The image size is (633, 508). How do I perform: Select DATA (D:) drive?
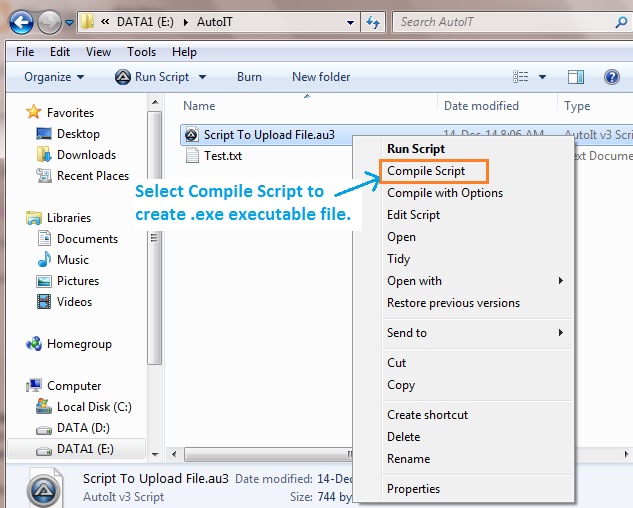click(83, 428)
